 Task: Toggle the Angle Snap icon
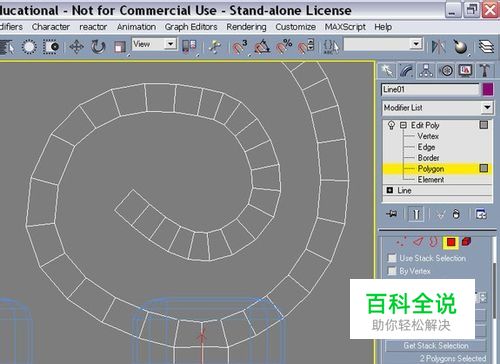click(262, 46)
